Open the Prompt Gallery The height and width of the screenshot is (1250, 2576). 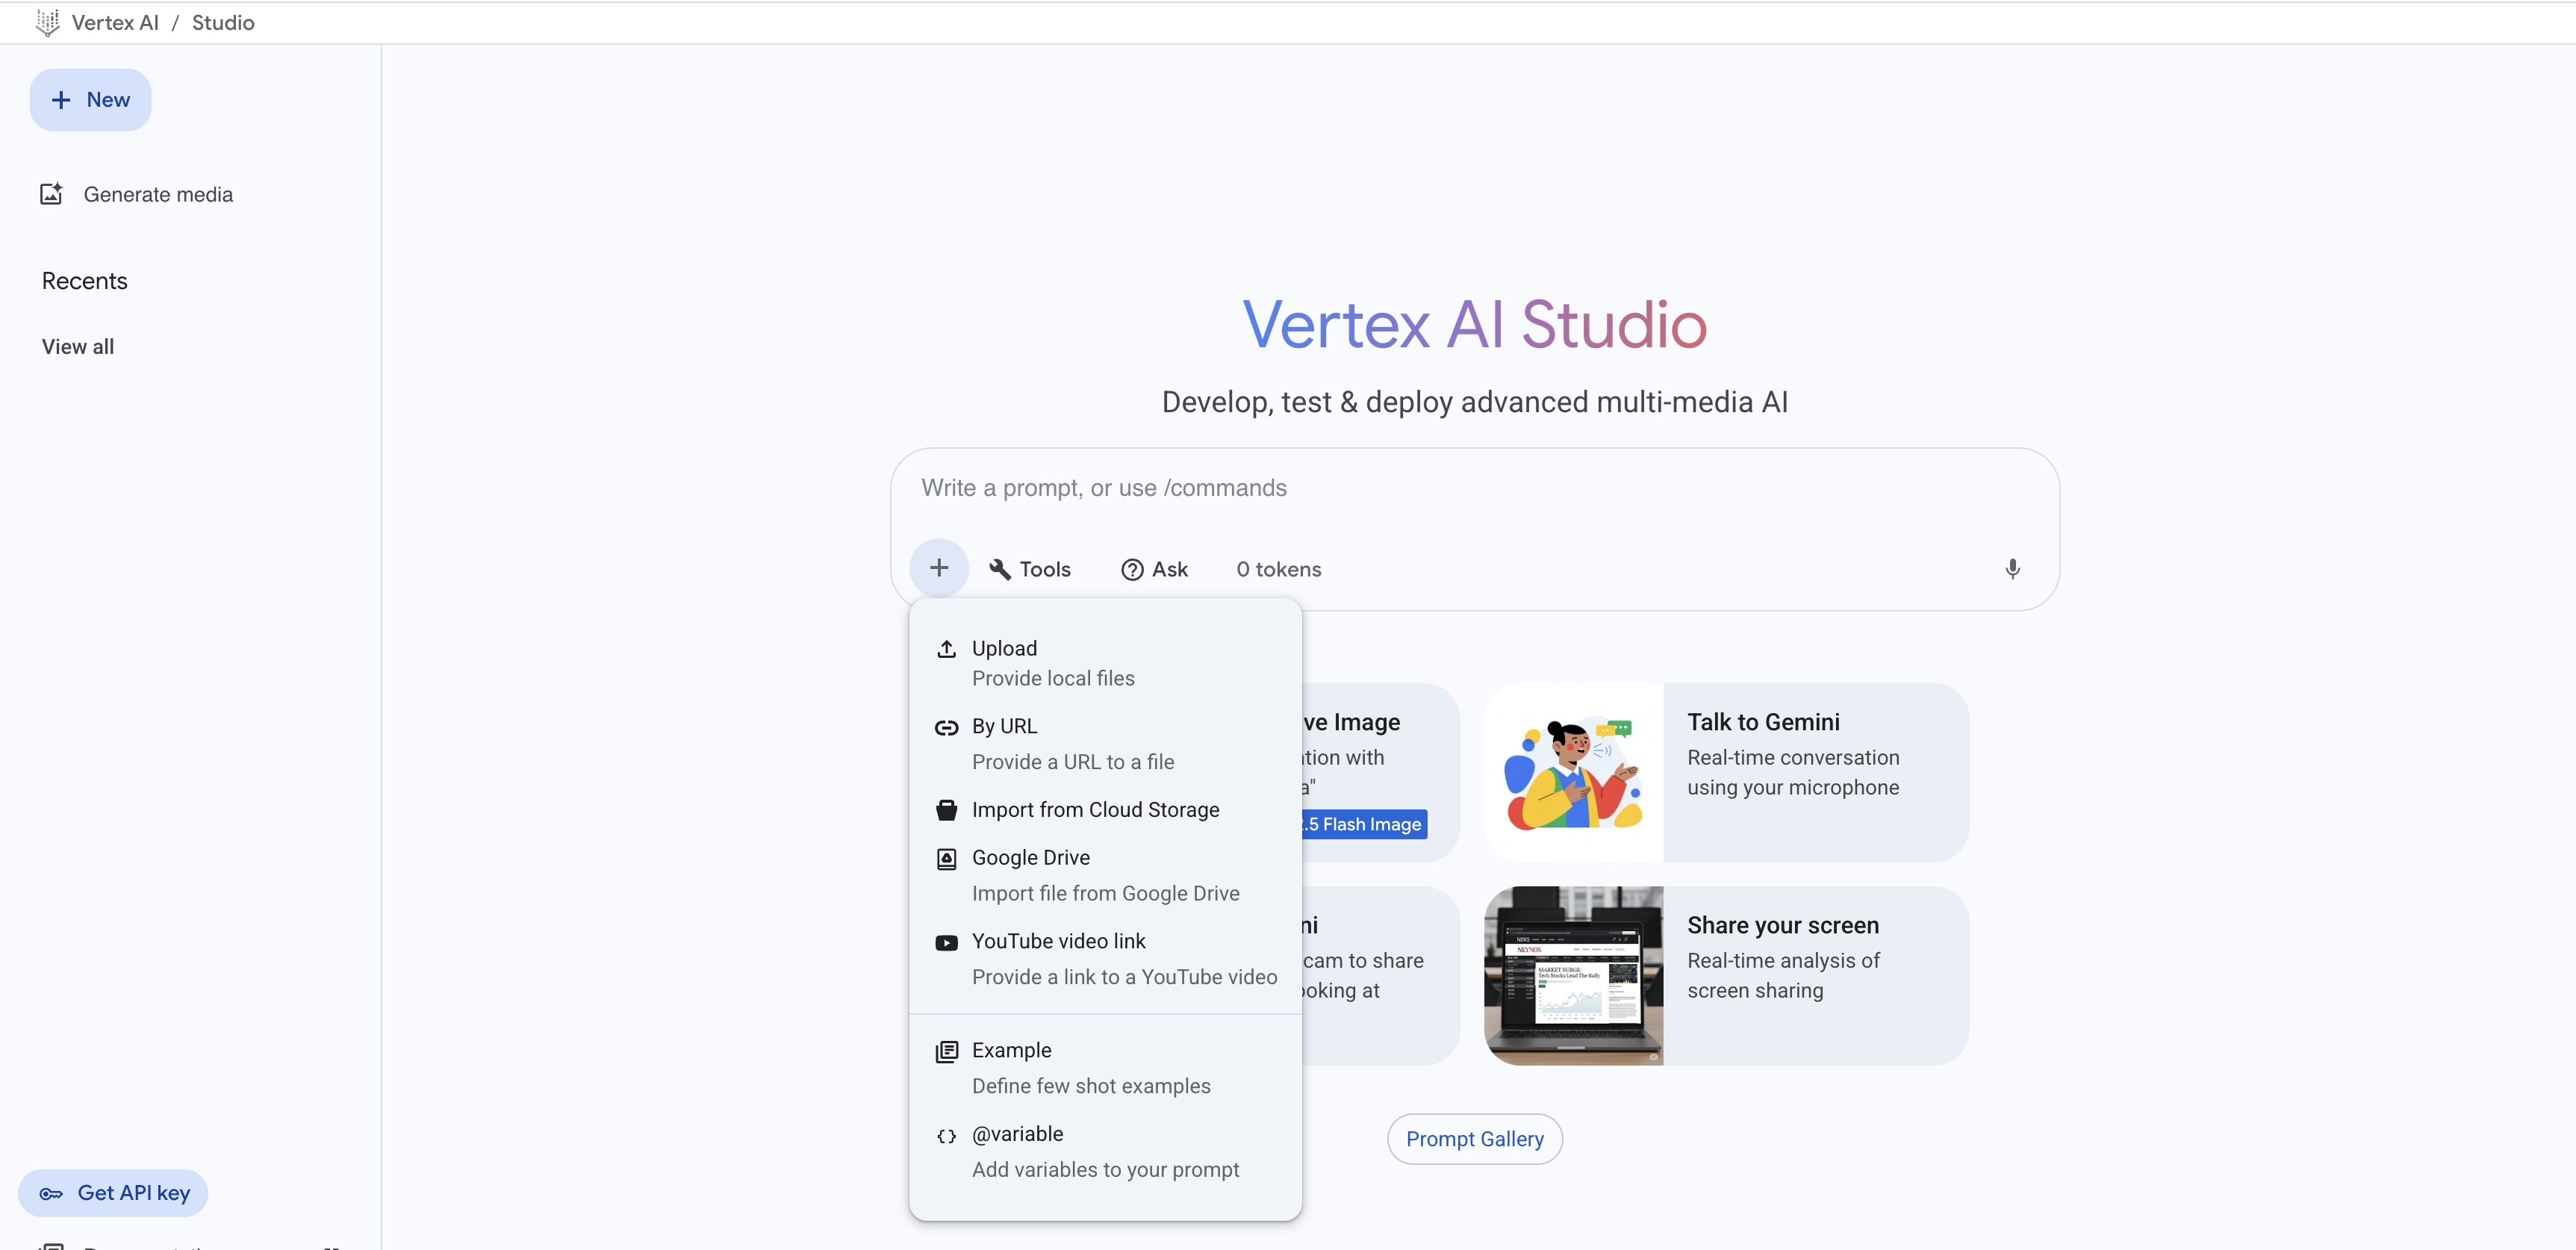1474,1139
